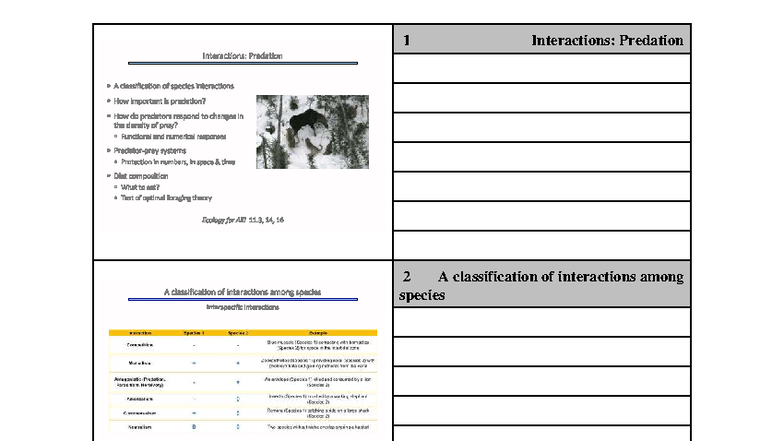Click the Mutualism row example text

click(318, 364)
